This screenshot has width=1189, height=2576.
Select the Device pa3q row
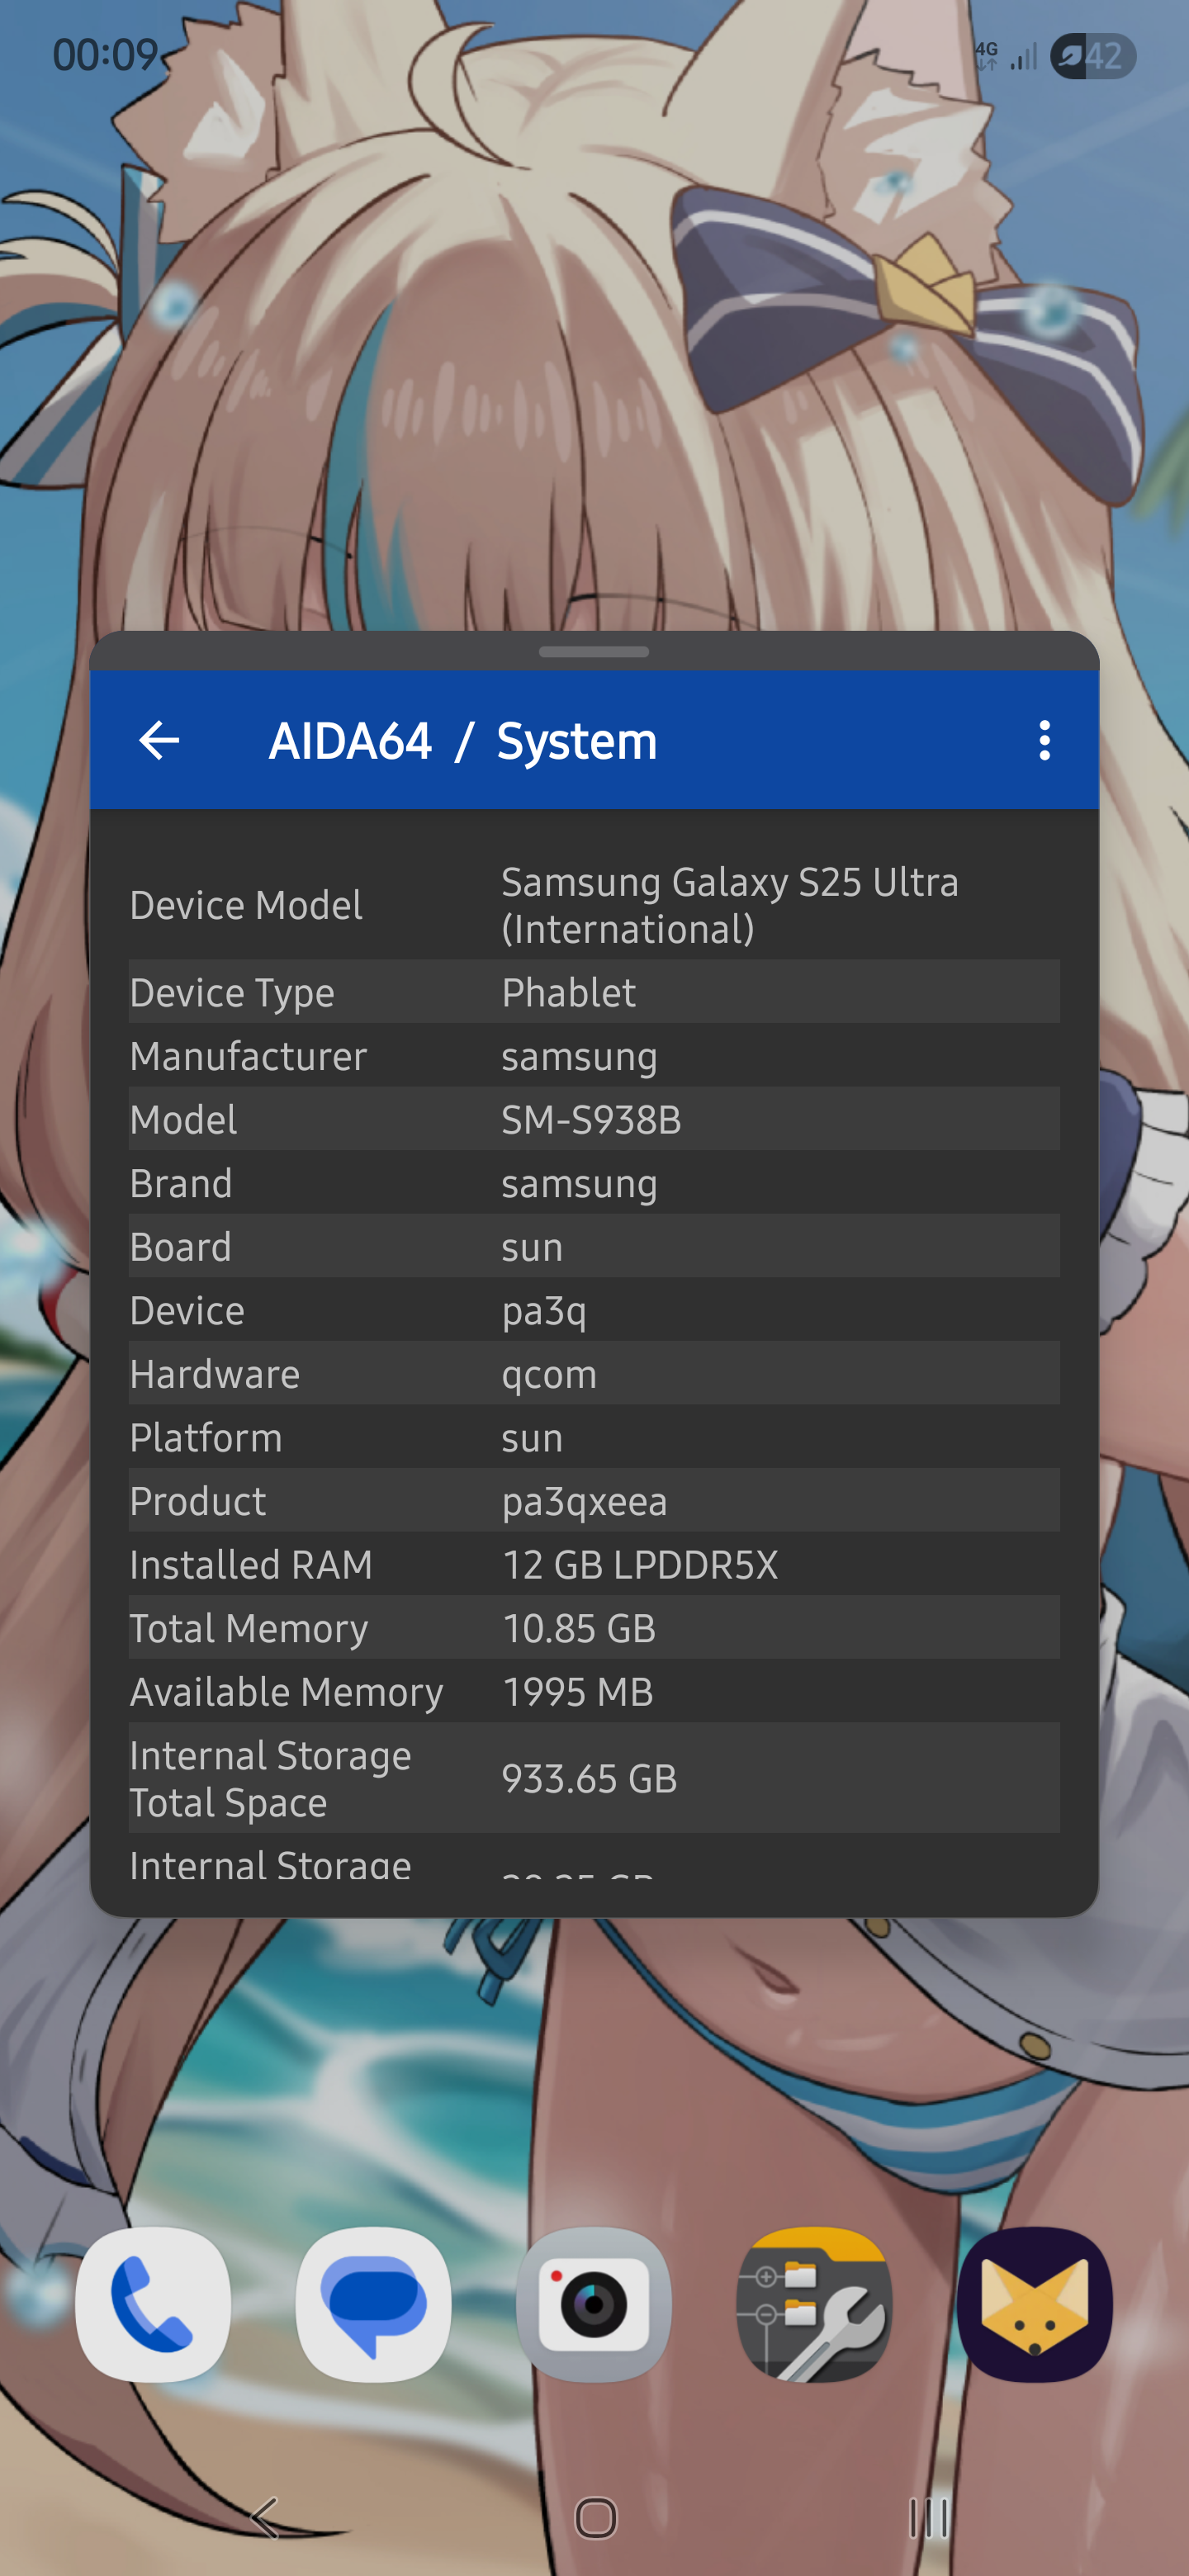point(594,1309)
